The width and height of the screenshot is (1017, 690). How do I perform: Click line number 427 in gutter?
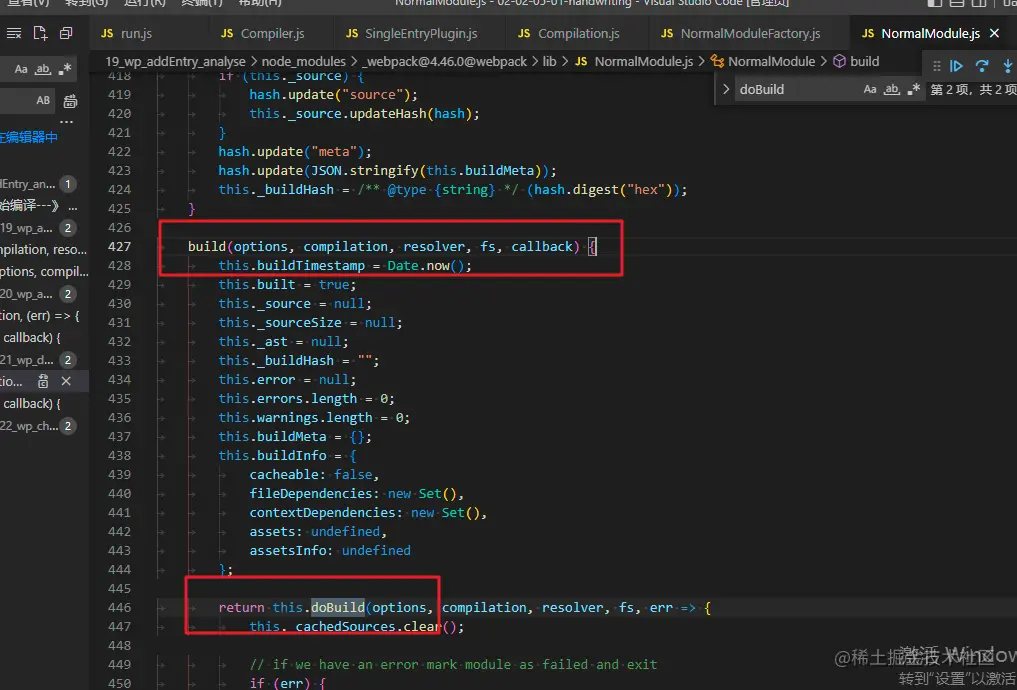pyautogui.click(x=119, y=246)
